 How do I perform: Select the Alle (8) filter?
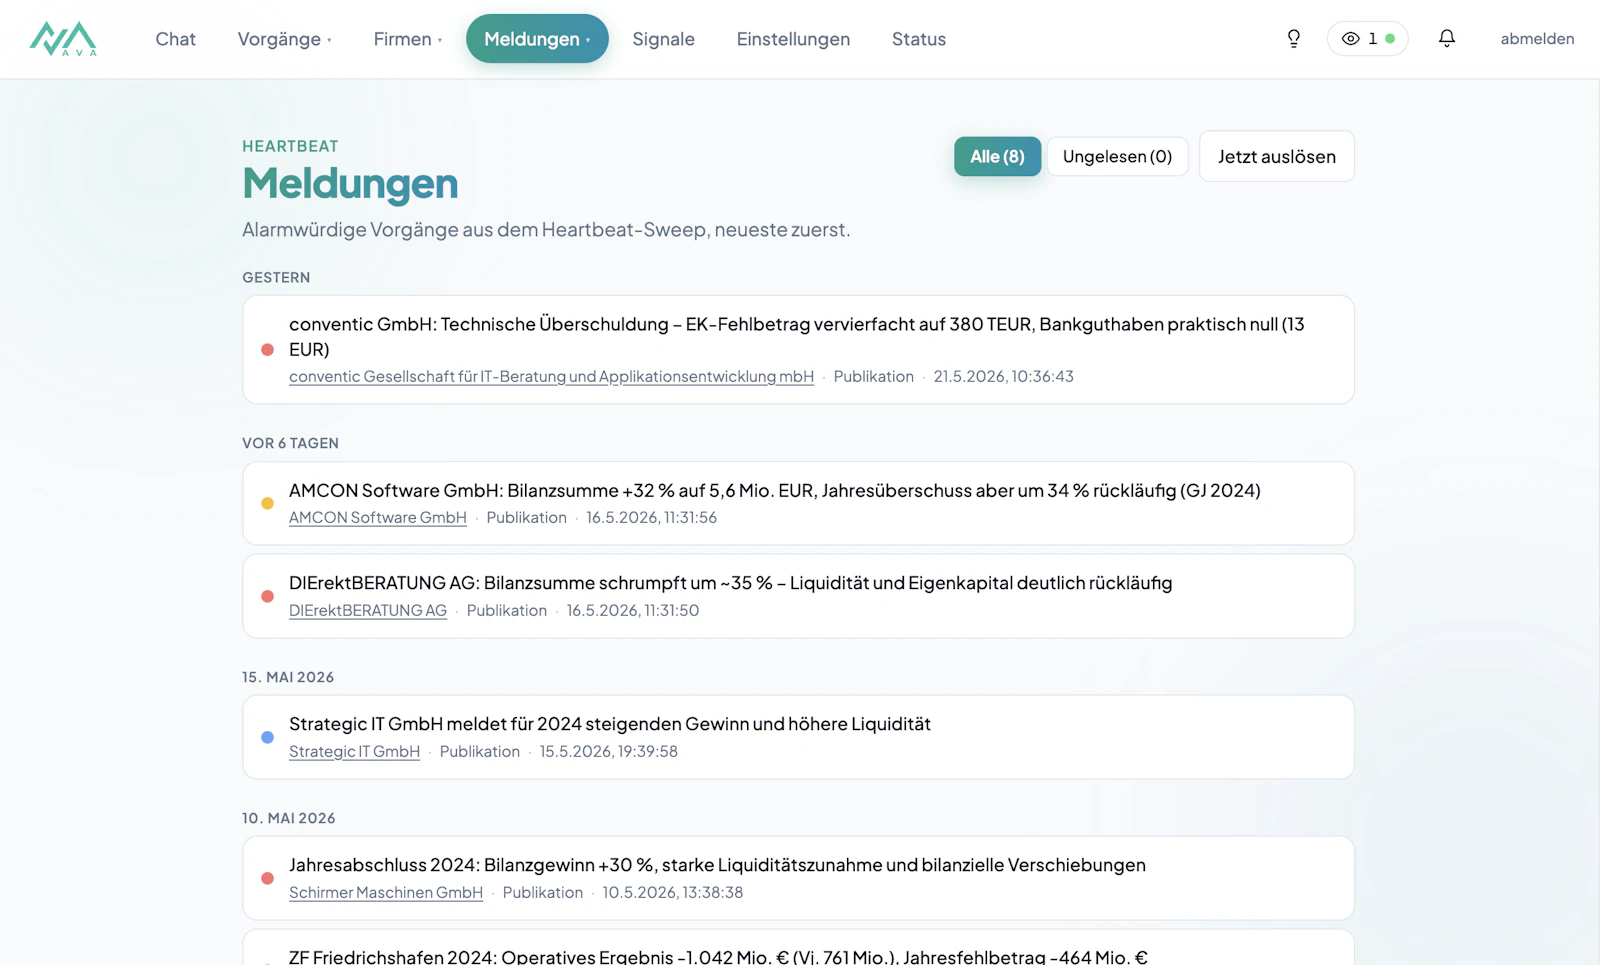click(x=997, y=157)
